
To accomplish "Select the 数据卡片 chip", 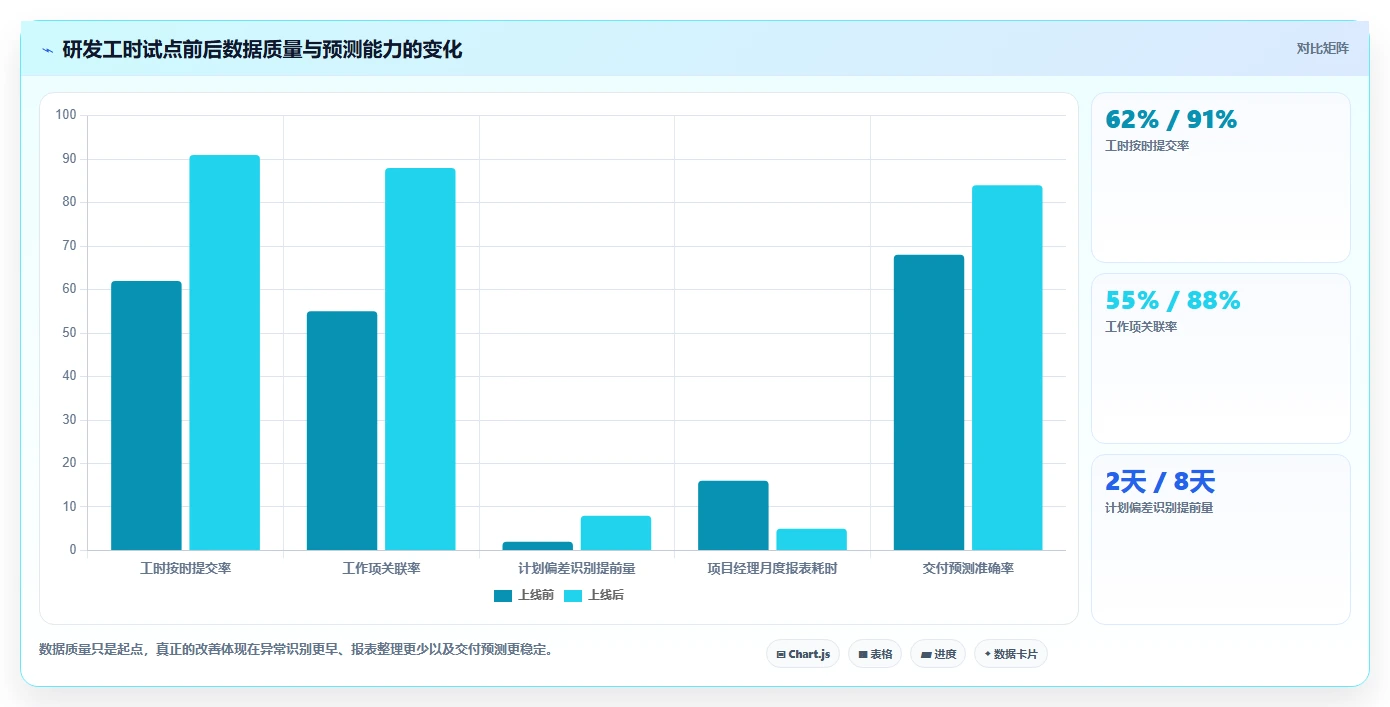I will (x=1011, y=654).
